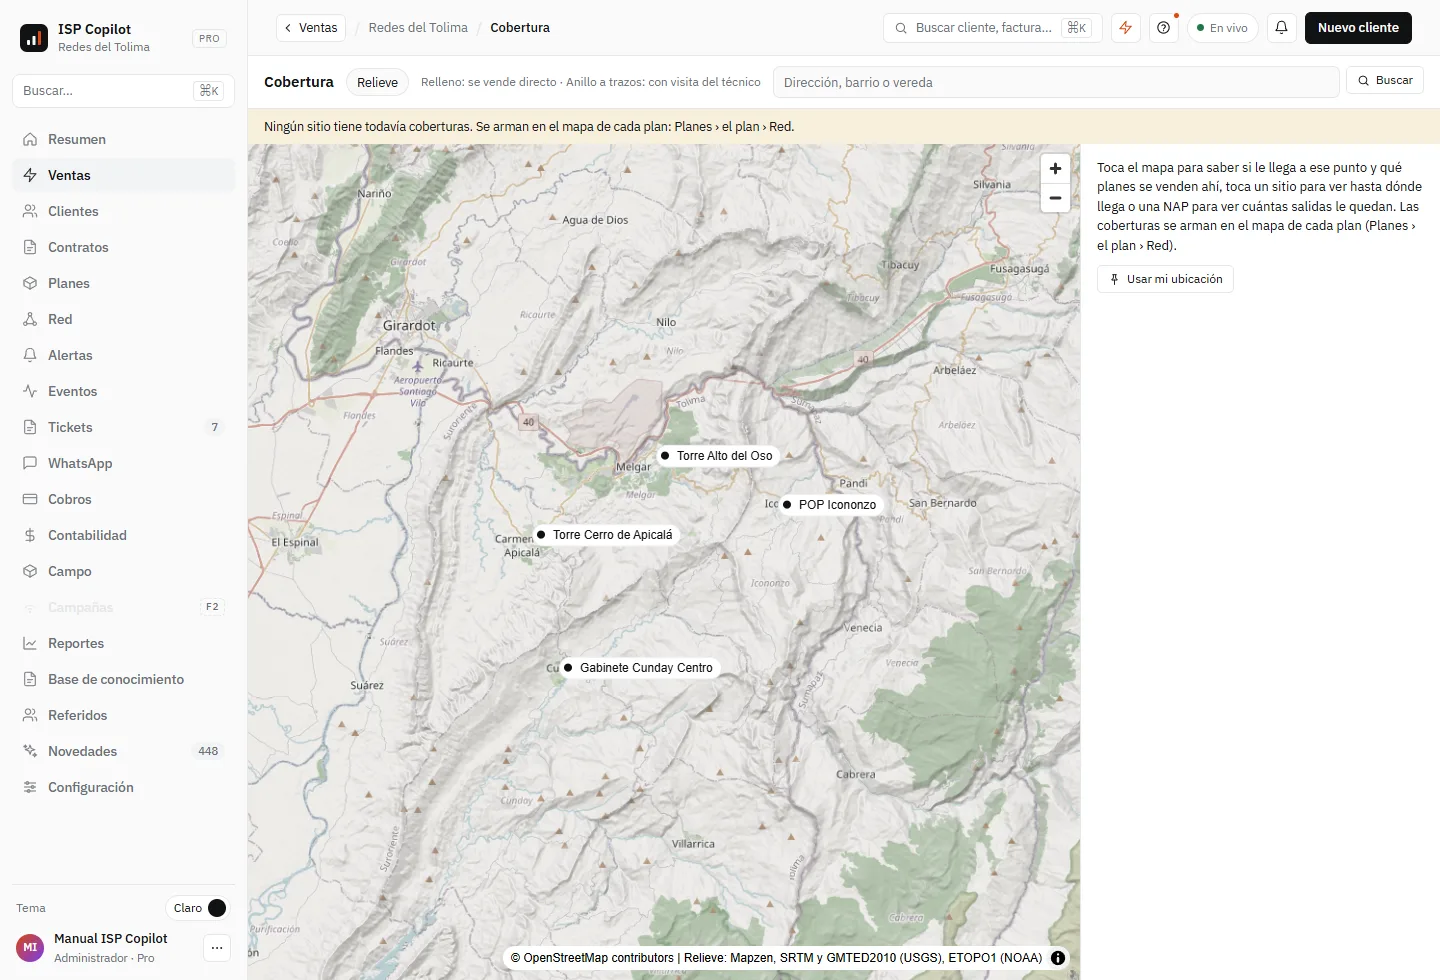Zoom out on the map
The image size is (1440, 980).
click(1055, 198)
